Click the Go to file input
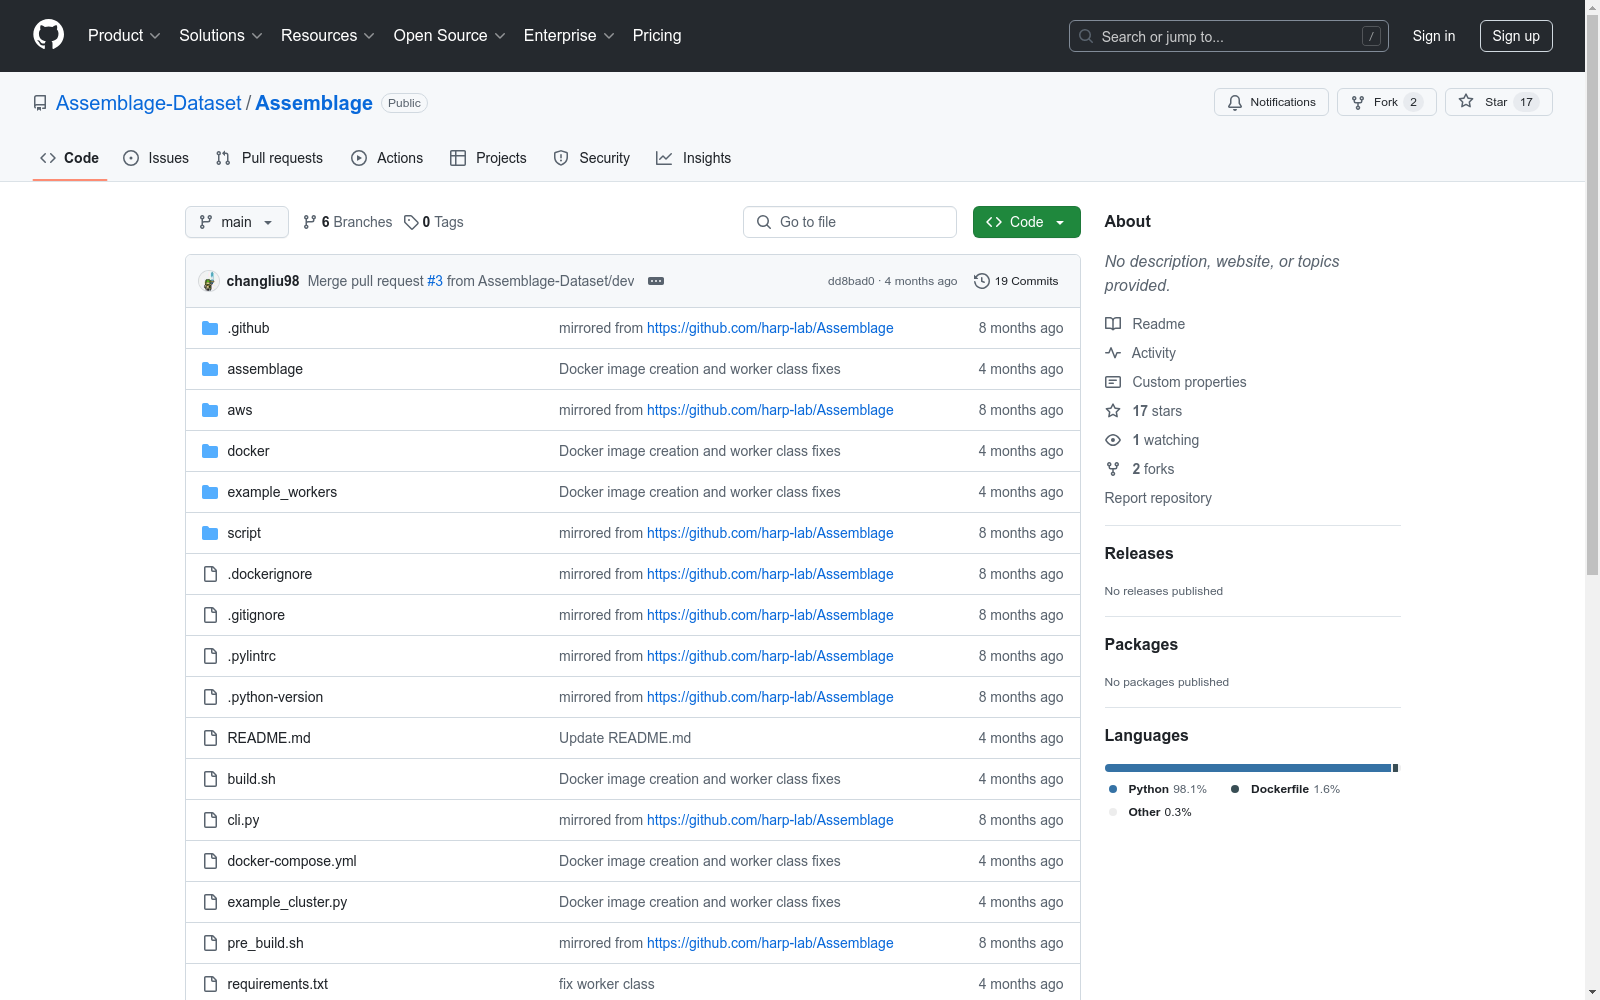Image resolution: width=1600 pixels, height=1000 pixels. 850,222
